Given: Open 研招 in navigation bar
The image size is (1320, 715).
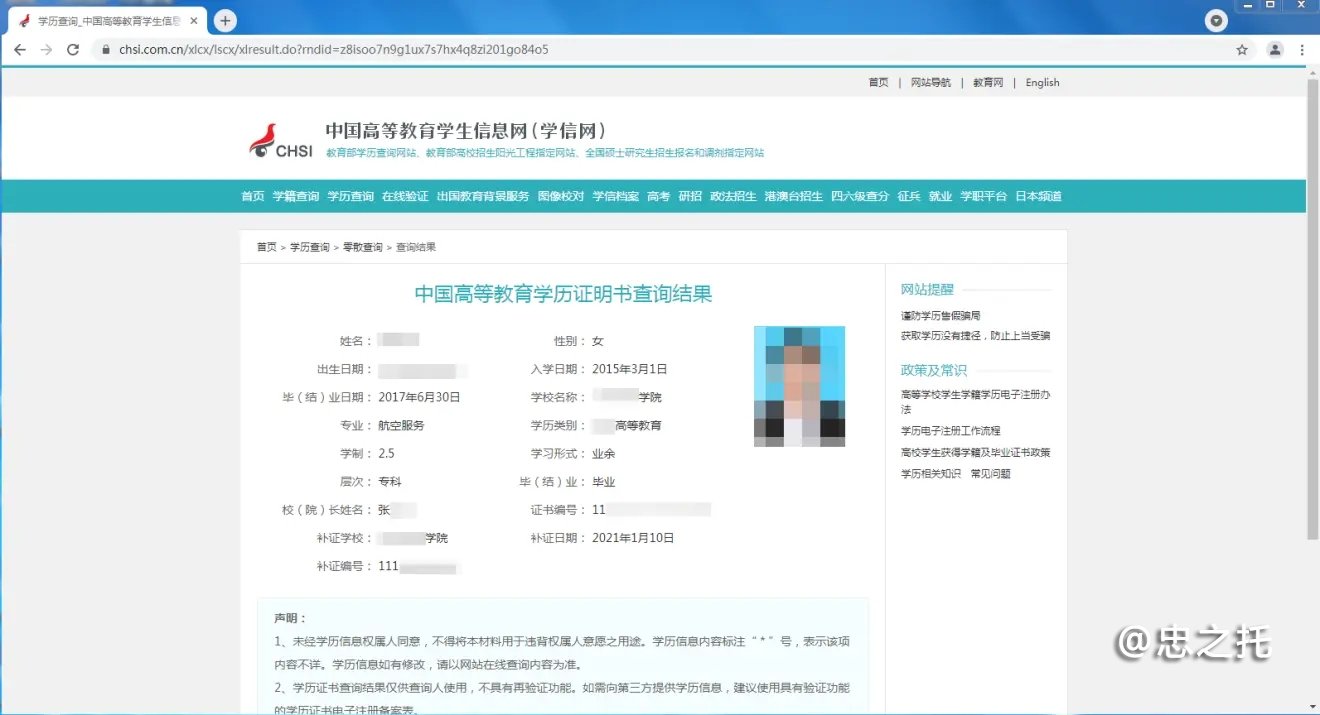Looking at the screenshot, I should 690,196.
